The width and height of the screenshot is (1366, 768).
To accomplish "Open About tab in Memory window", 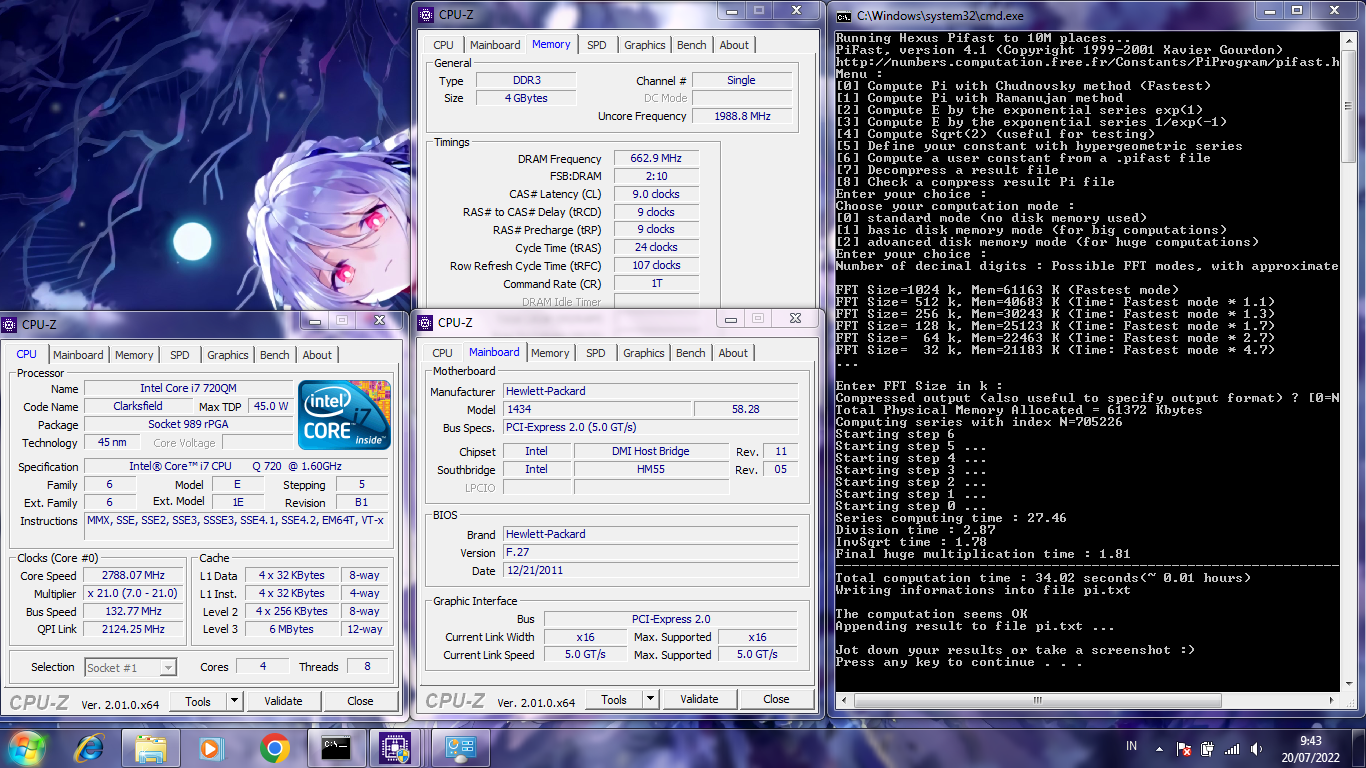I will pos(734,45).
